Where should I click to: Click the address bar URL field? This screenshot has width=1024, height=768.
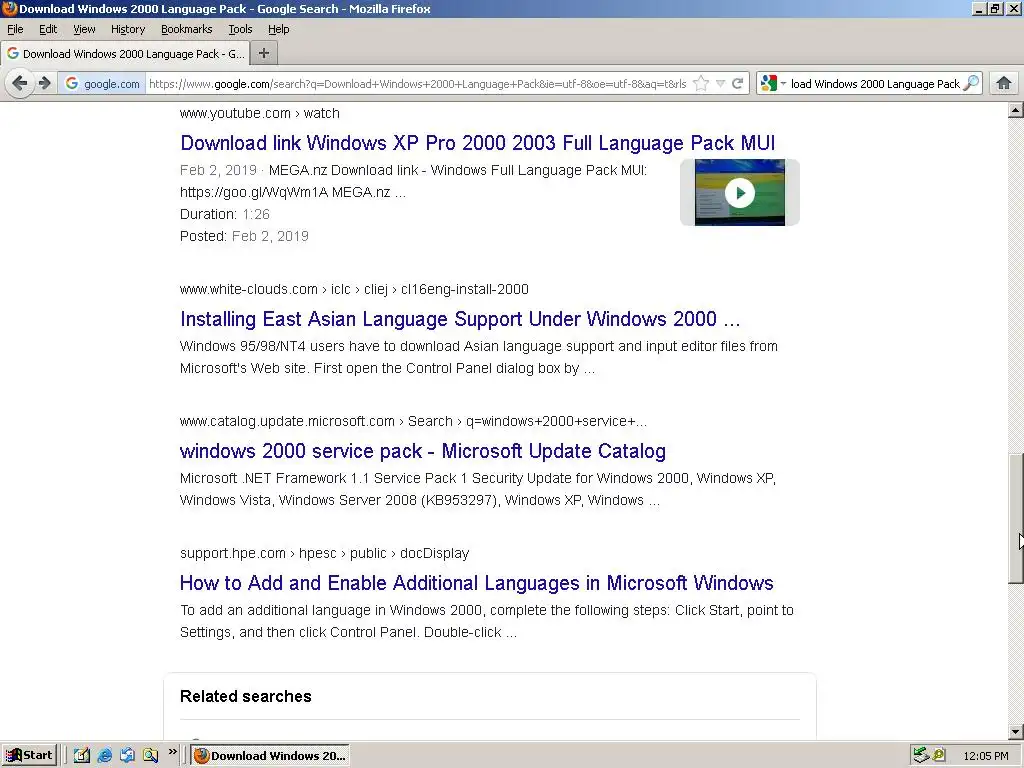(417, 84)
